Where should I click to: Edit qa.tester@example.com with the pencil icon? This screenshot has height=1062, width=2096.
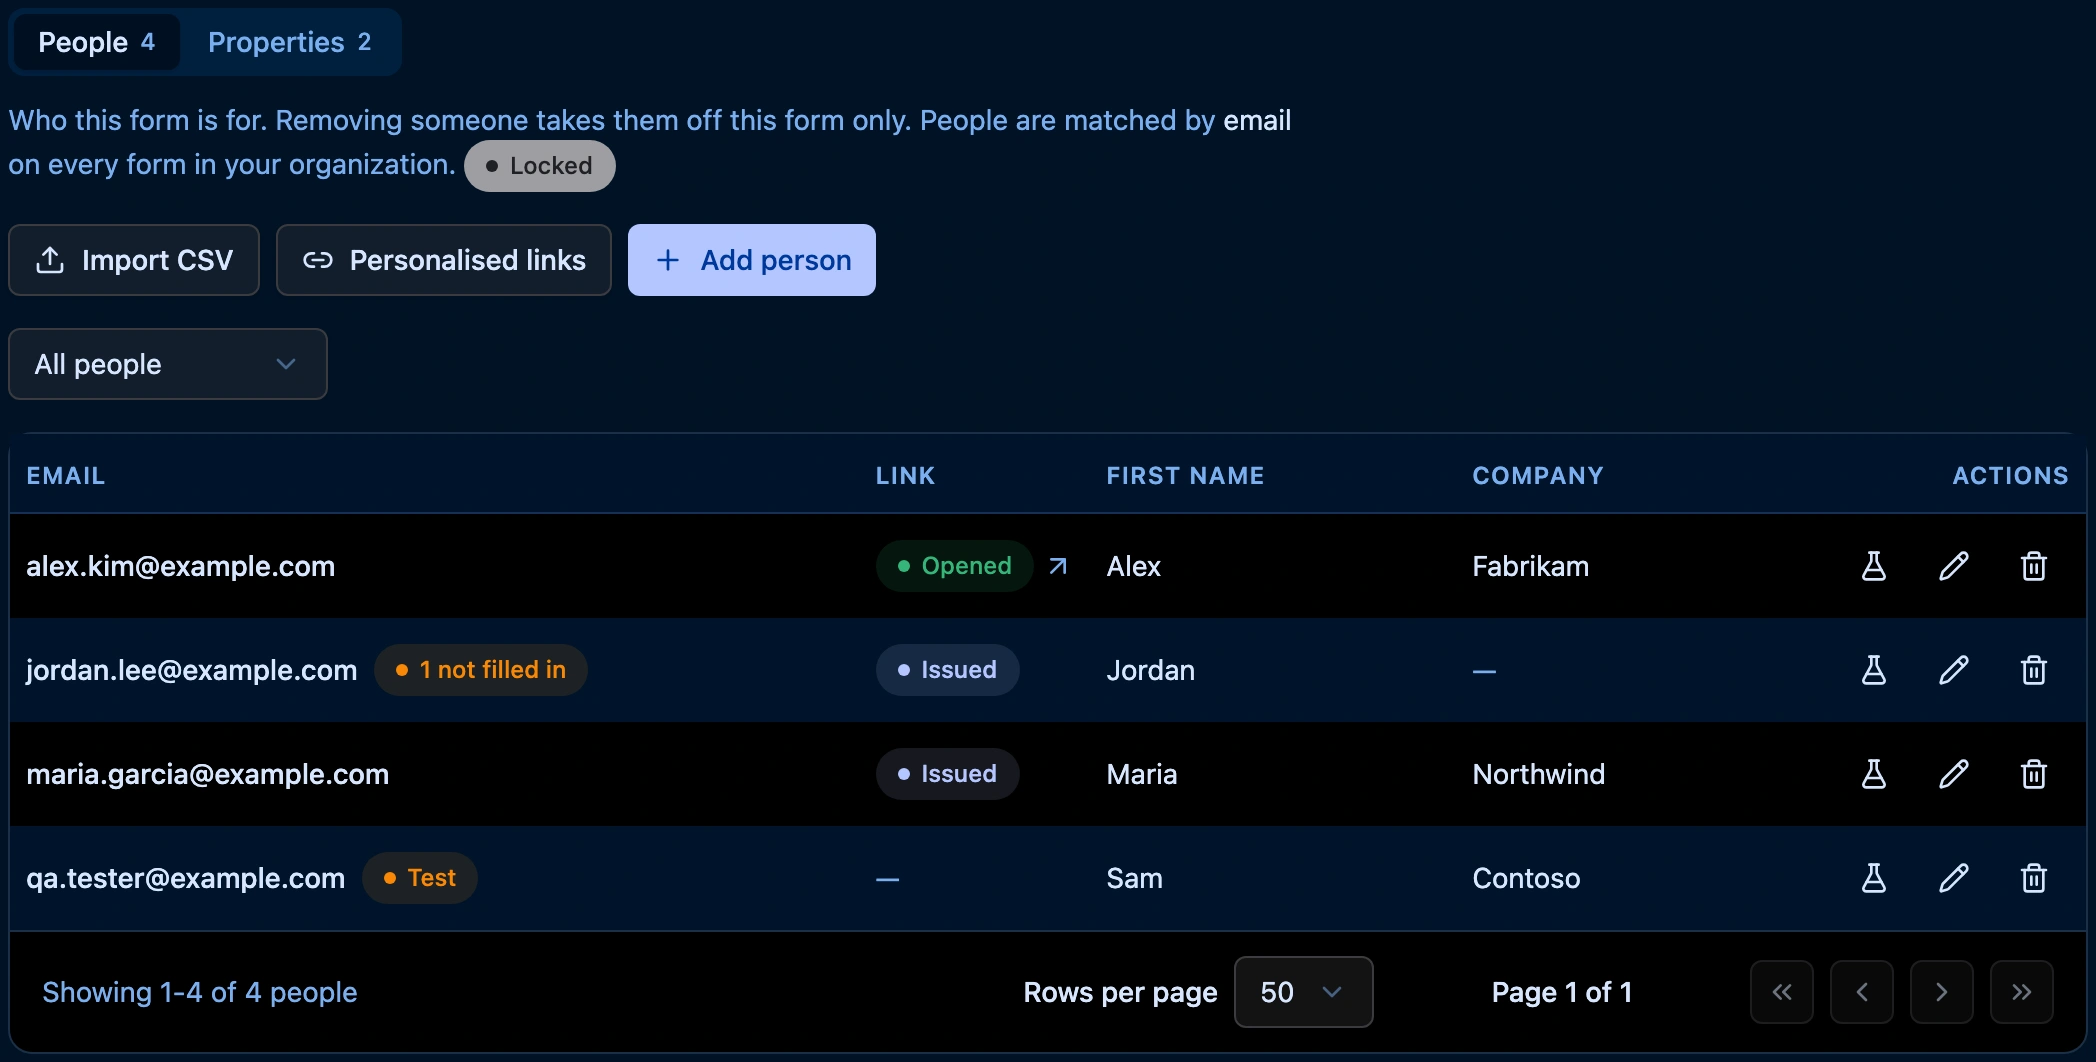(1954, 878)
